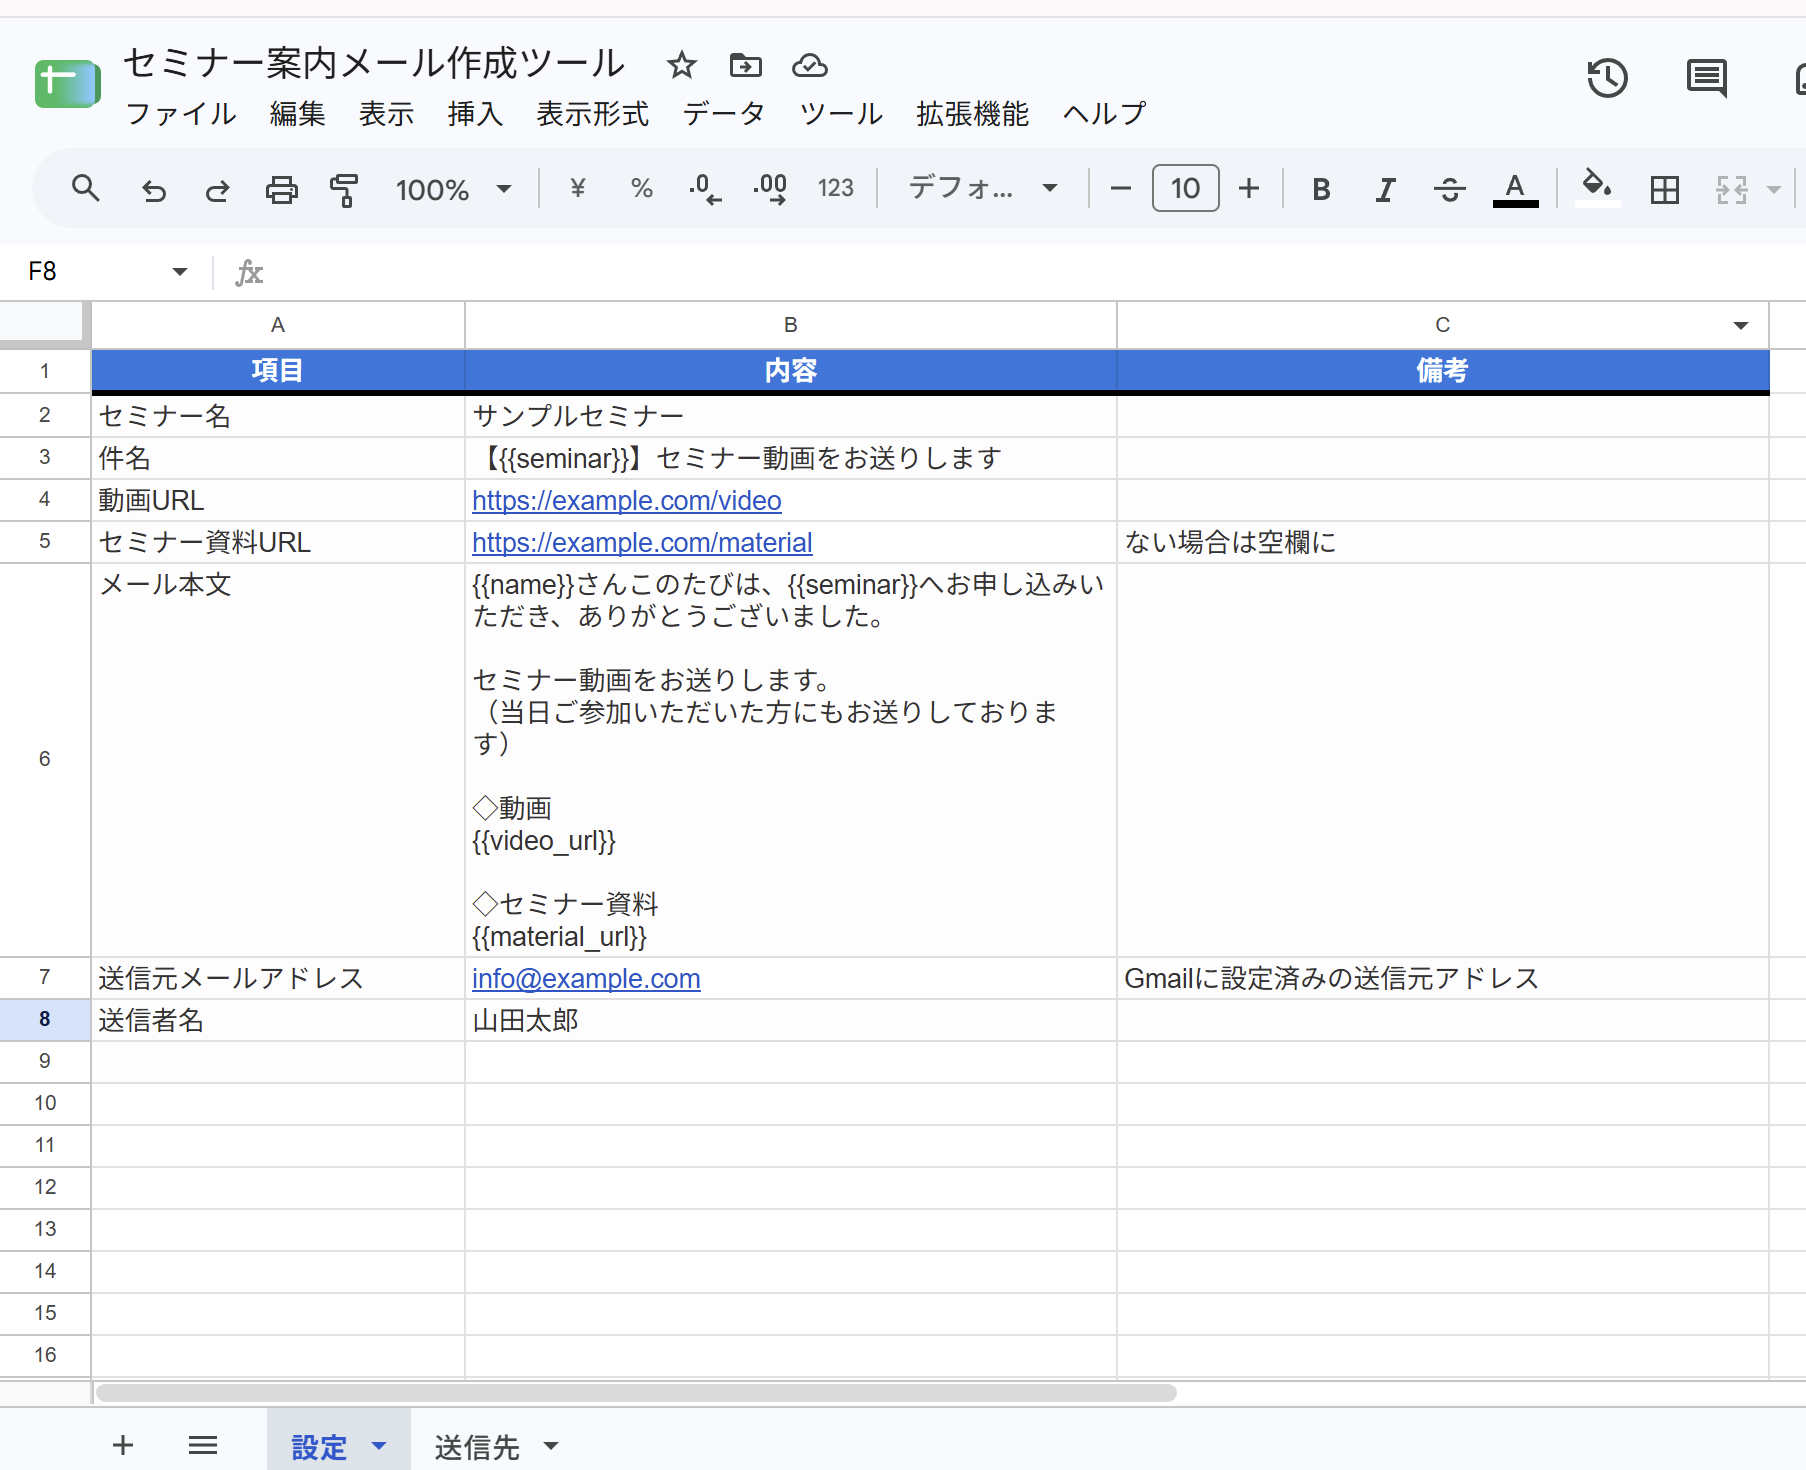Click the horizontal scrollbar
The image size is (1806, 1470).
click(637, 1393)
